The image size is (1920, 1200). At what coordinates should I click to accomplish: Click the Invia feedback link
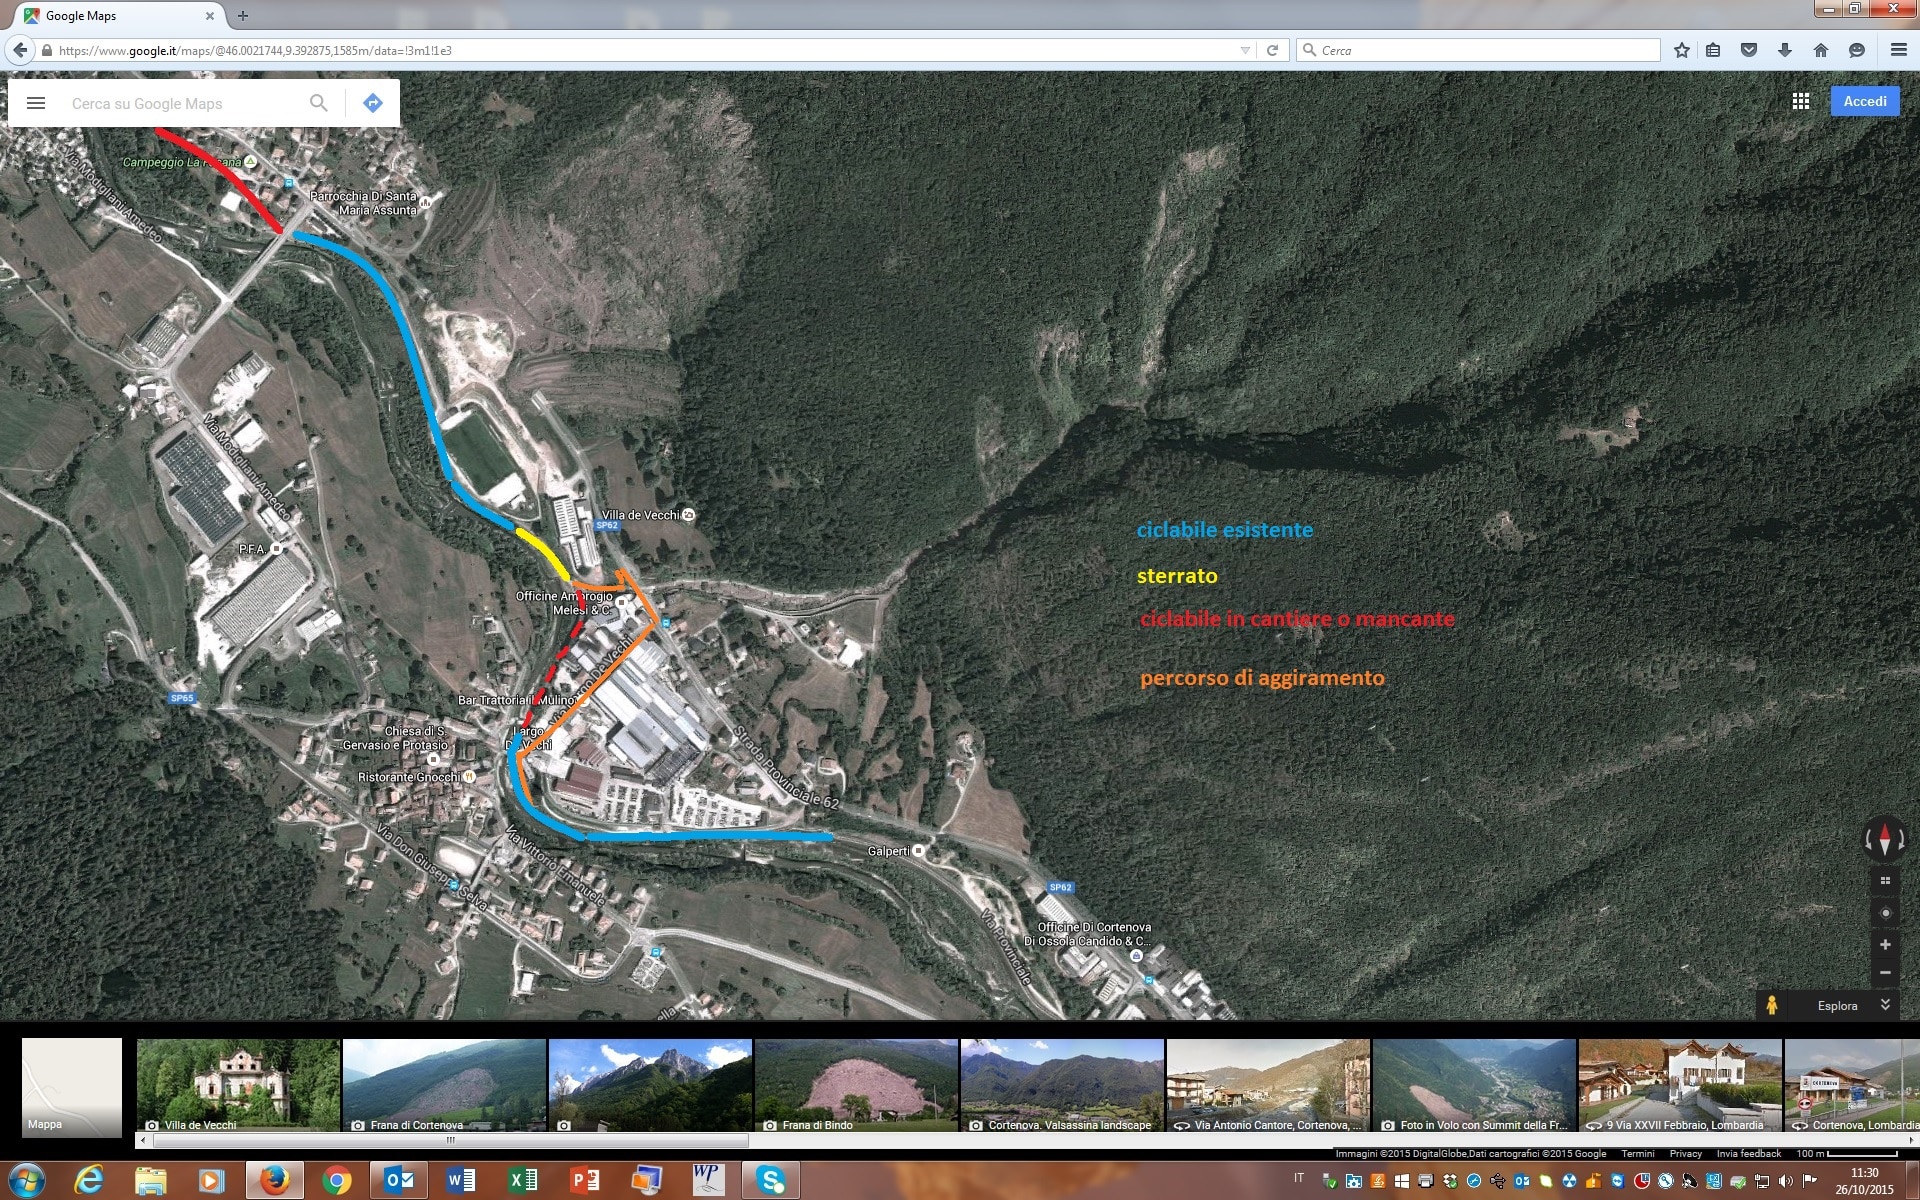click(x=1748, y=1154)
